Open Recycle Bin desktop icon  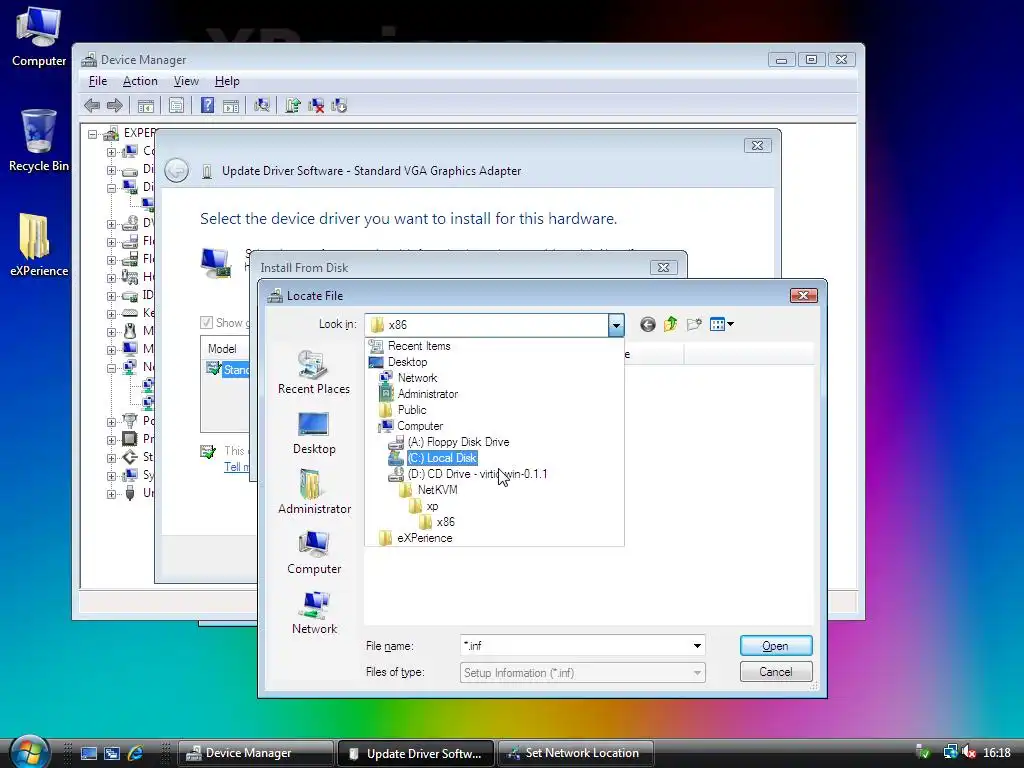click(39, 140)
